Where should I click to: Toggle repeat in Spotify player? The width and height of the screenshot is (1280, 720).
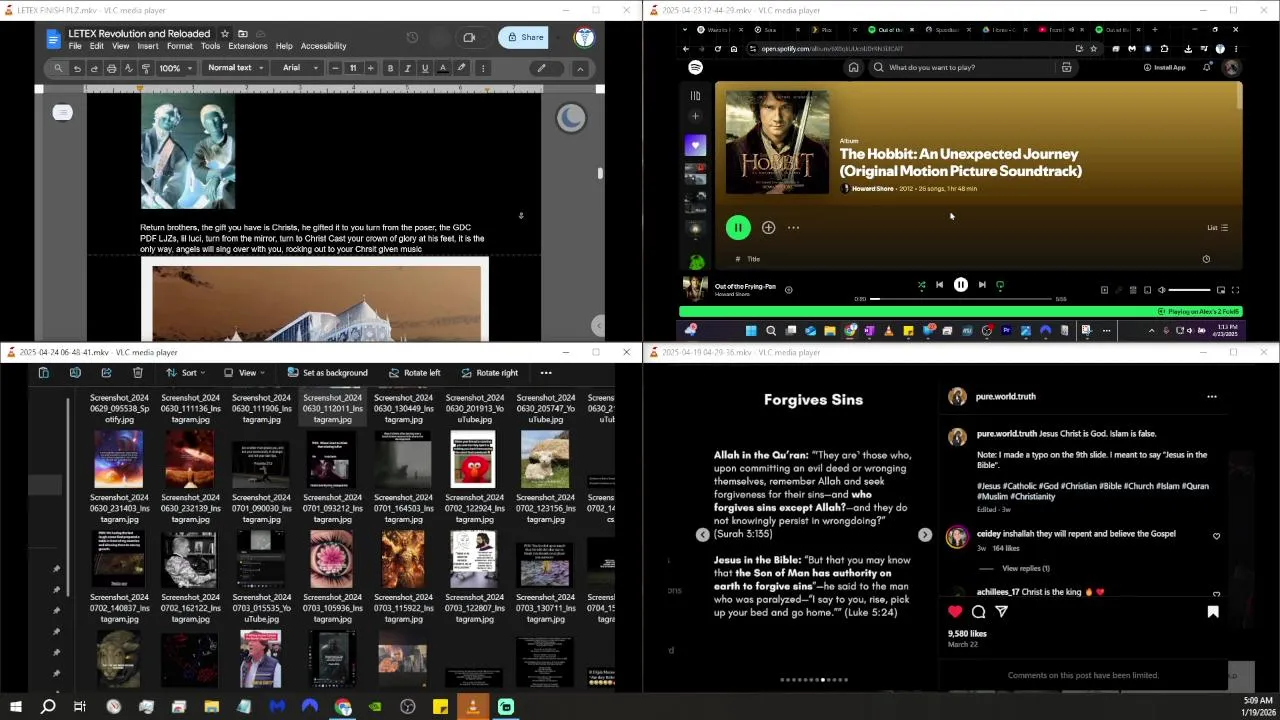pos(1000,285)
